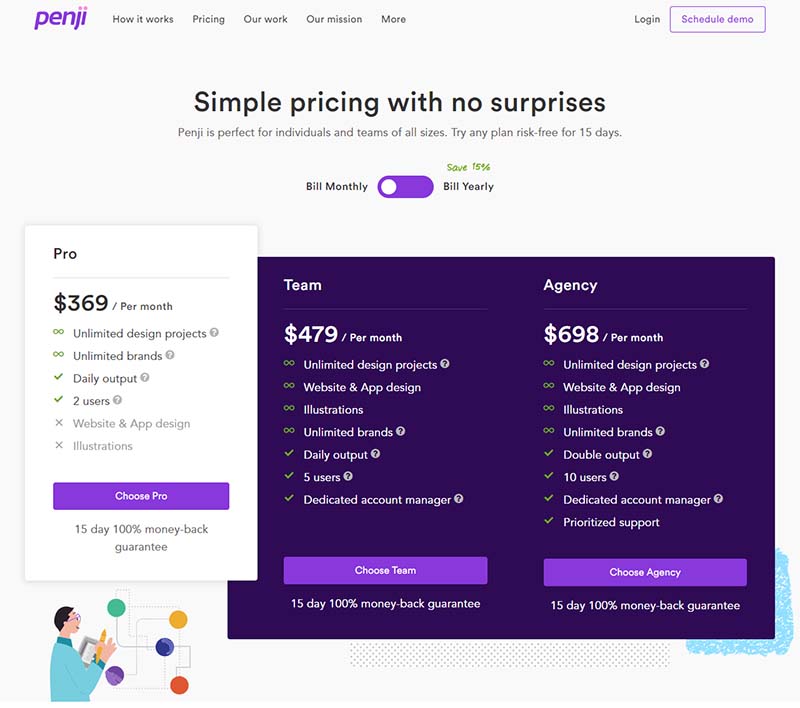
Task: Select the Bill Monthly label
Action: [337, 187]
